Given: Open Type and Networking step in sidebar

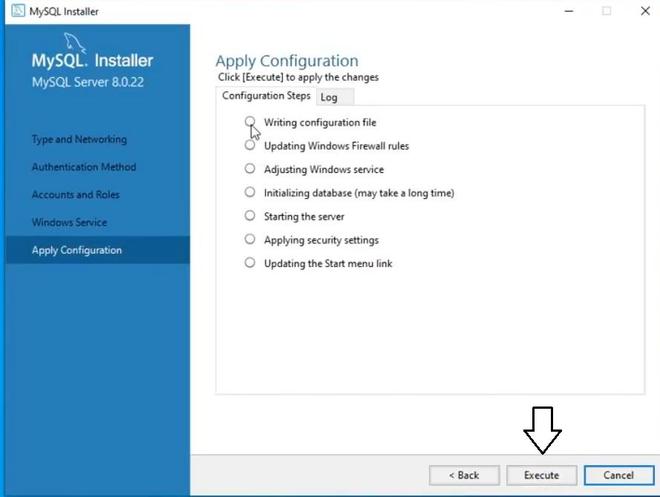Looking at the screenshot, I should pos(79,139).
